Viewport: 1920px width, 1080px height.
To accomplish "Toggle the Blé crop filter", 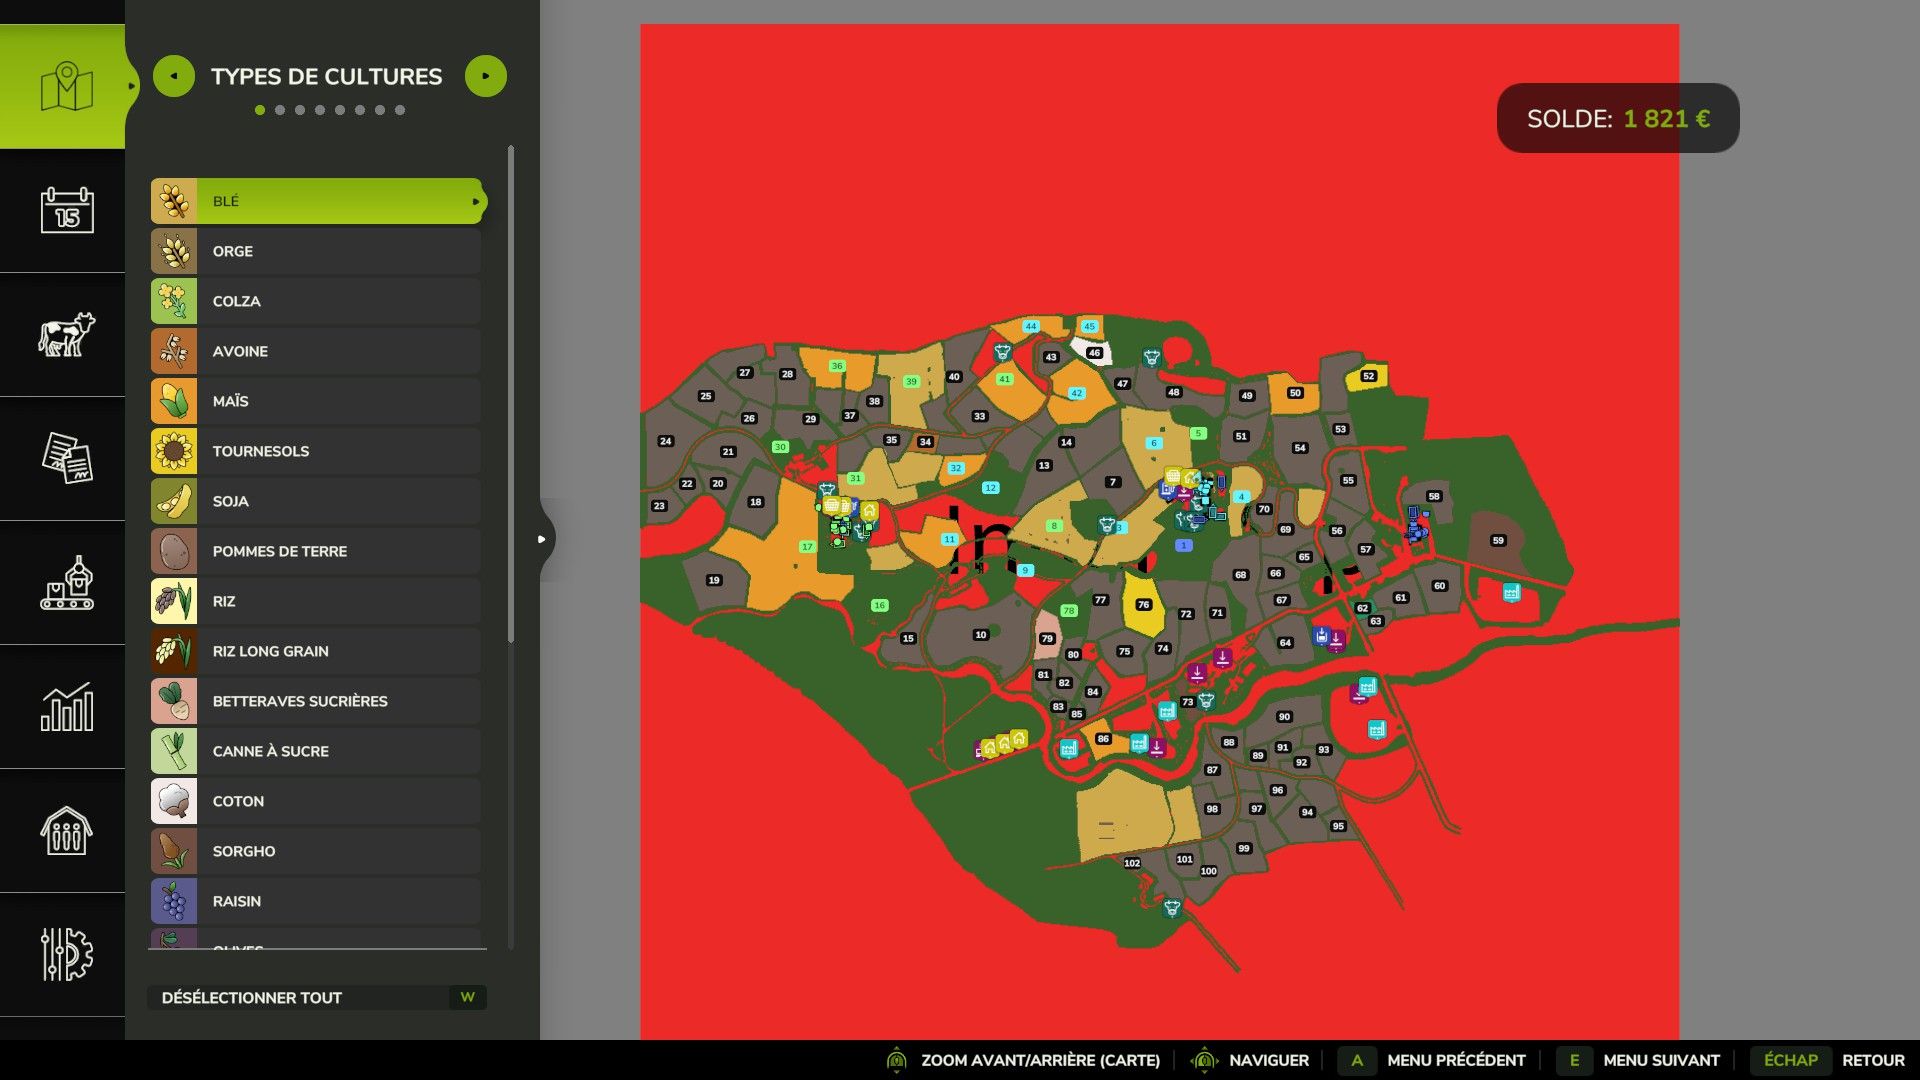I will click(x=317, y=201).
